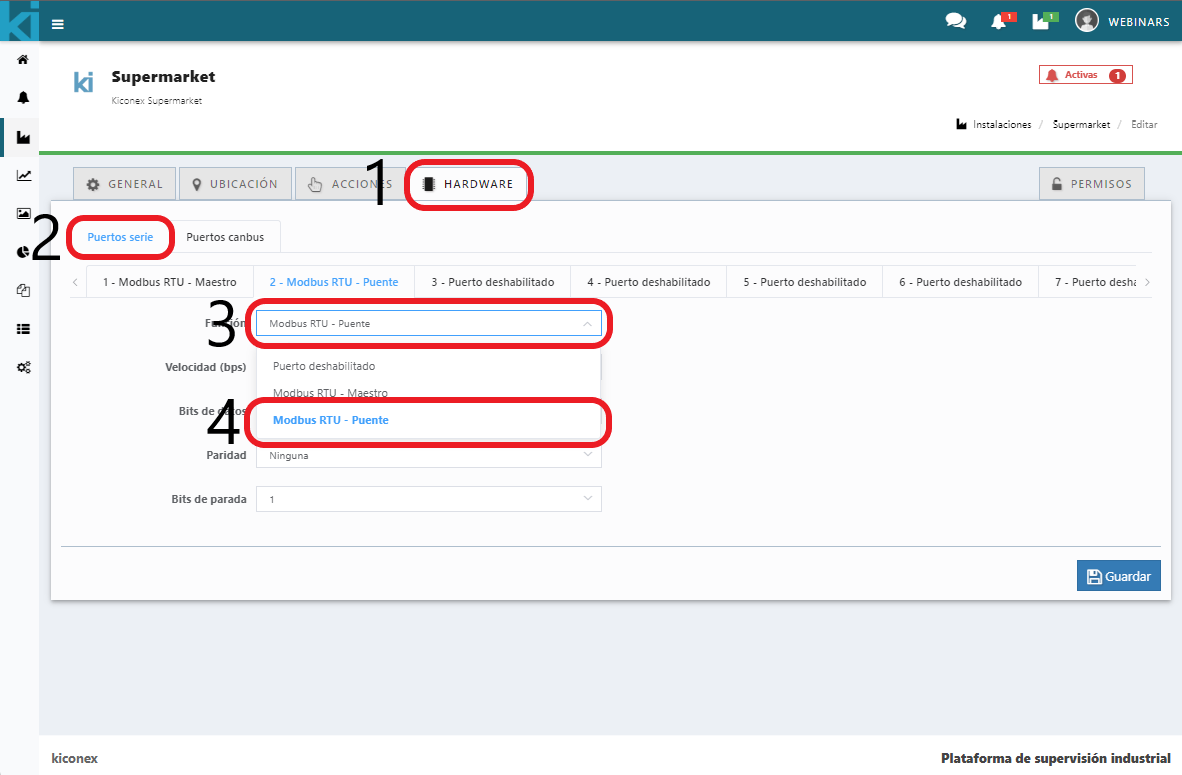The image size is (1182, 775).
Task: Open the chat messages icon
Action: pos(955,21)
